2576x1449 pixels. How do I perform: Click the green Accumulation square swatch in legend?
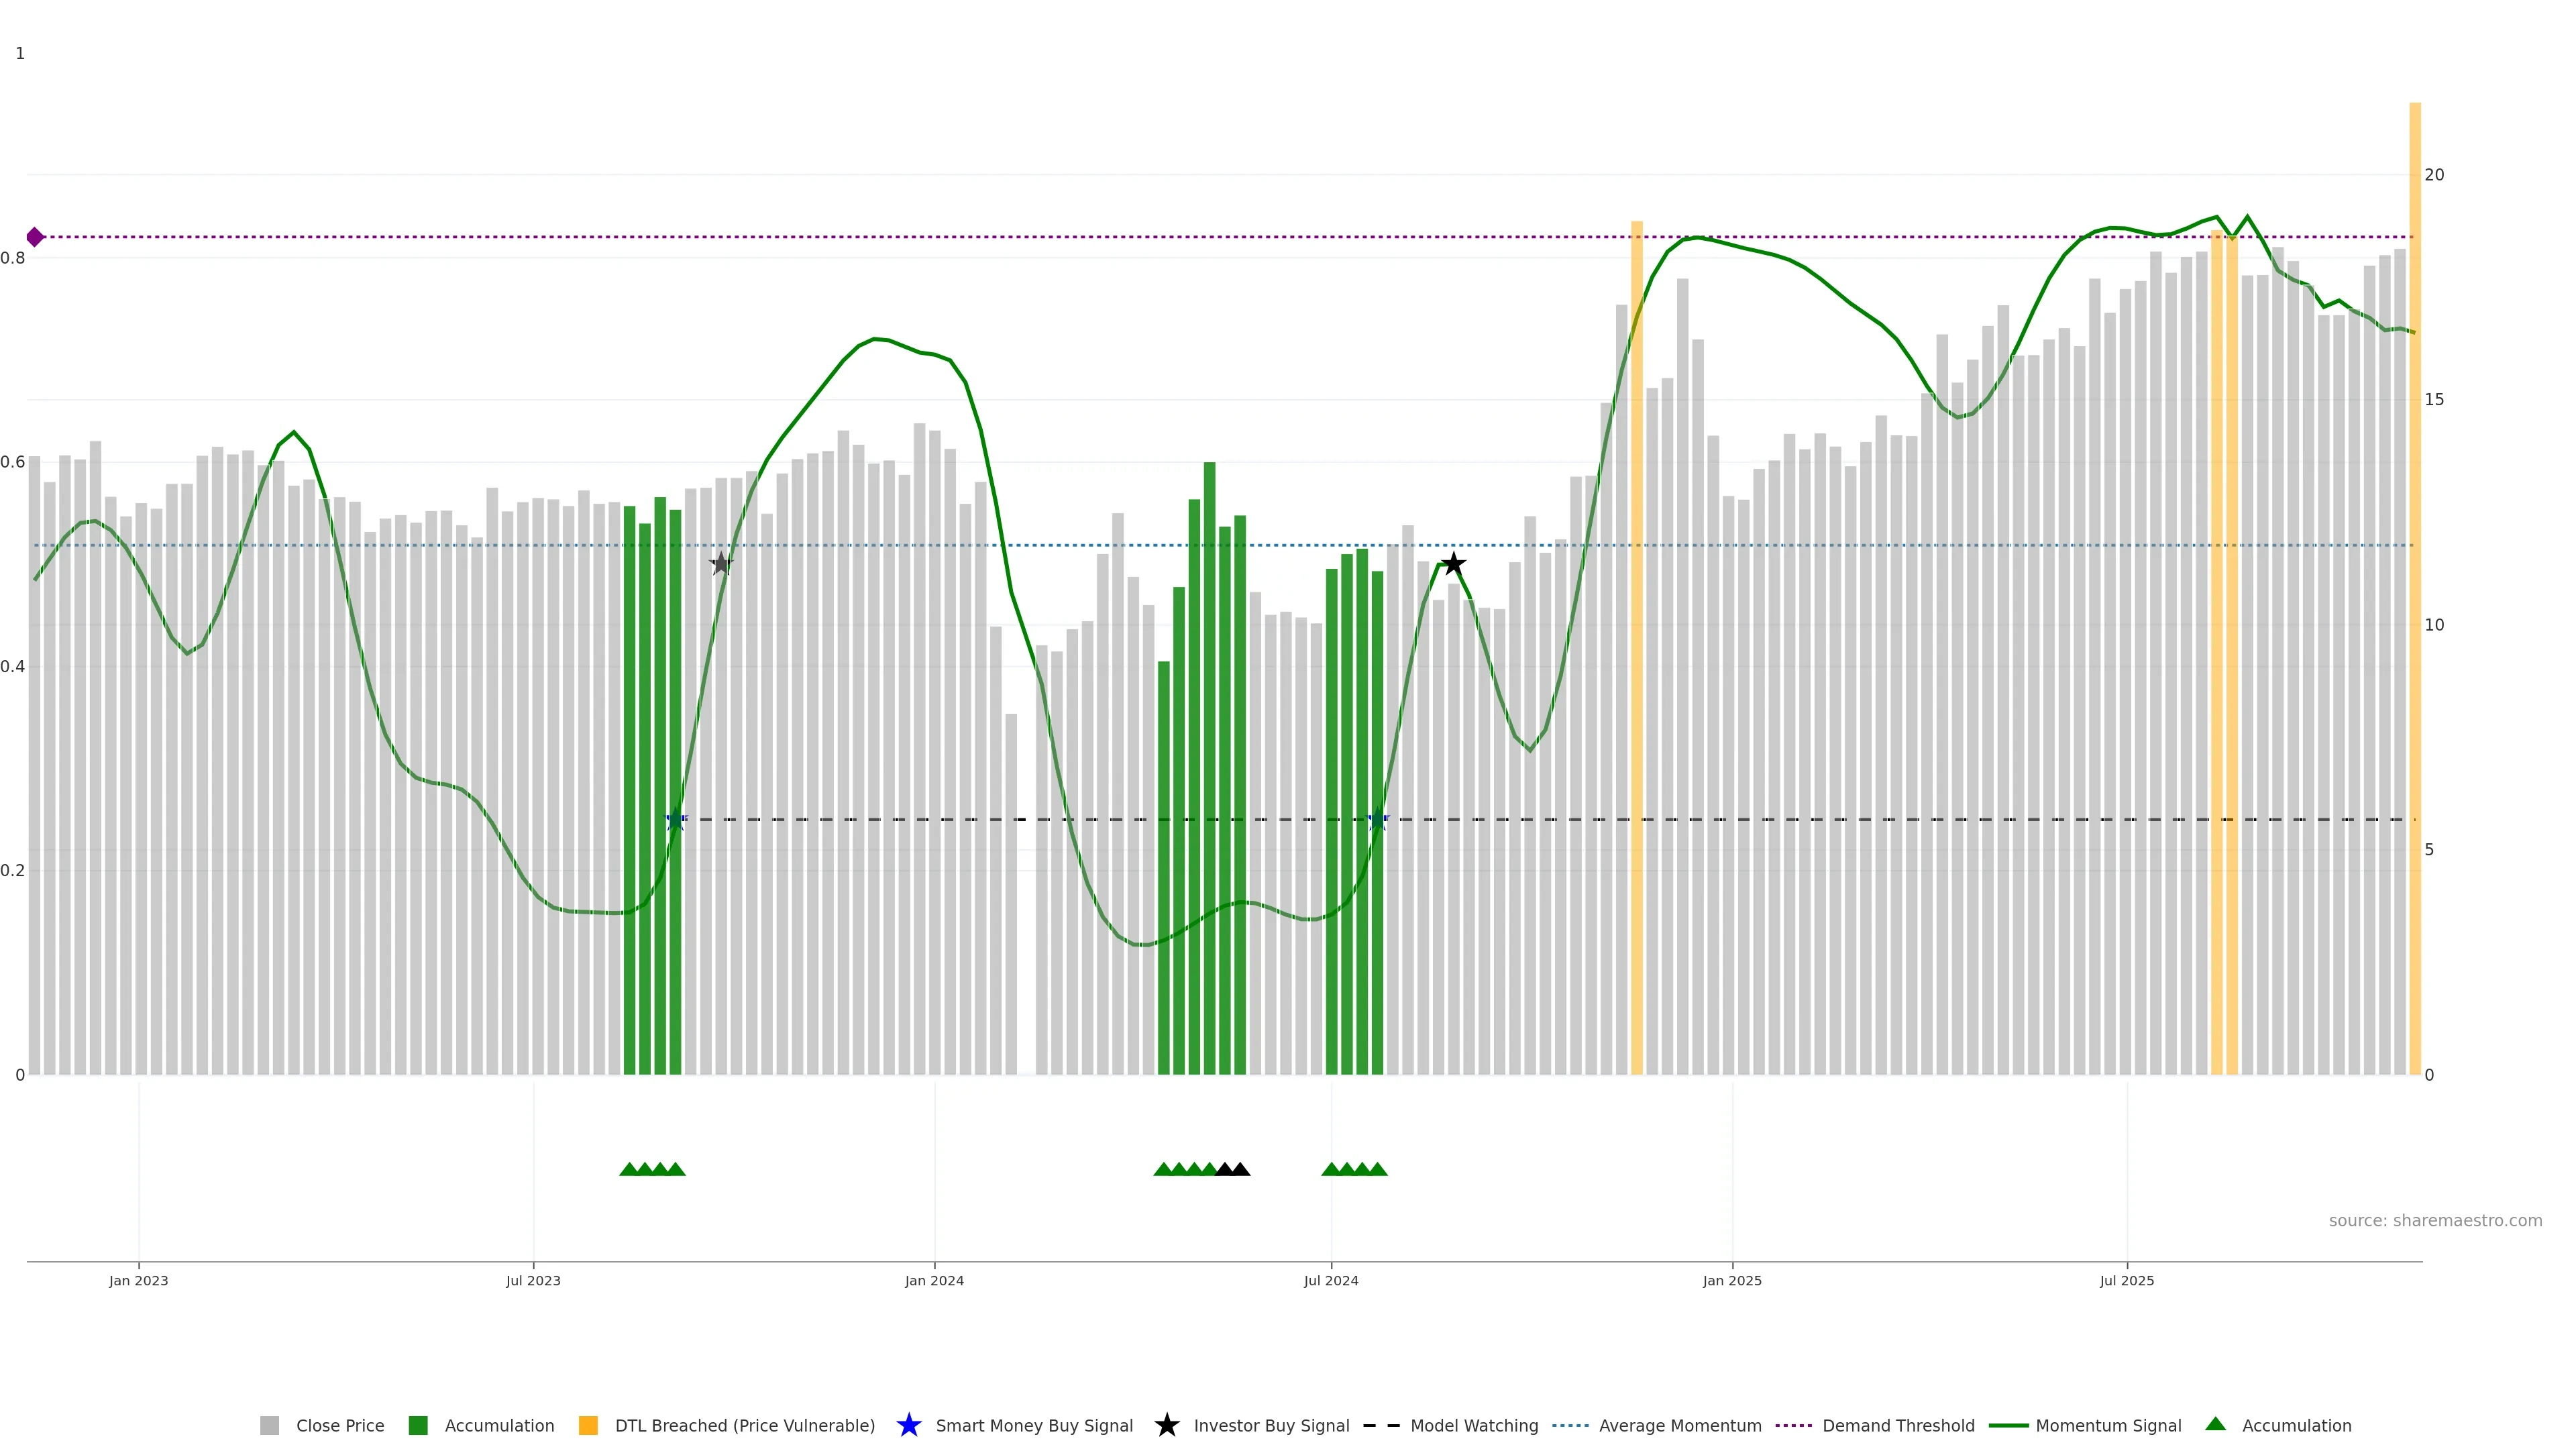(418, 1425)
